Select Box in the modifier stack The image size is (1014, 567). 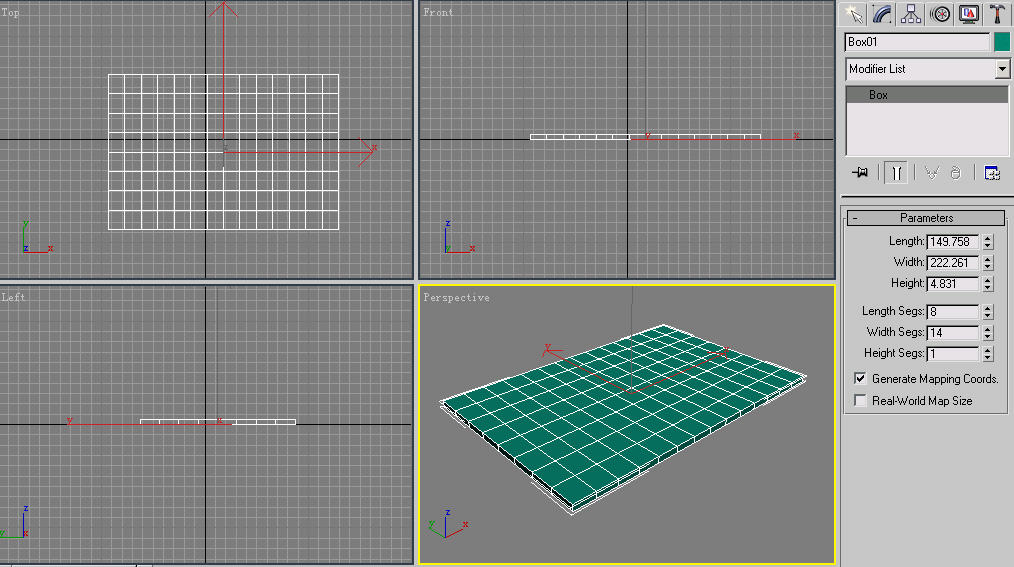pos(878,95)
